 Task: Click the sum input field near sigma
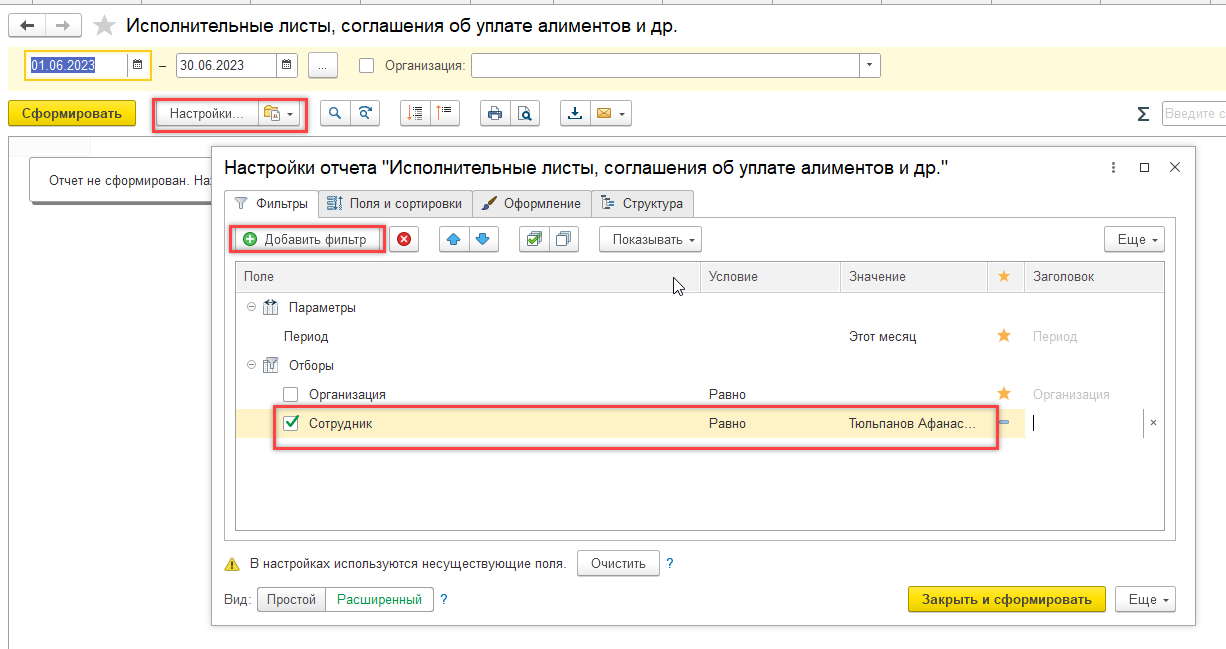[x=1194, y=114]
